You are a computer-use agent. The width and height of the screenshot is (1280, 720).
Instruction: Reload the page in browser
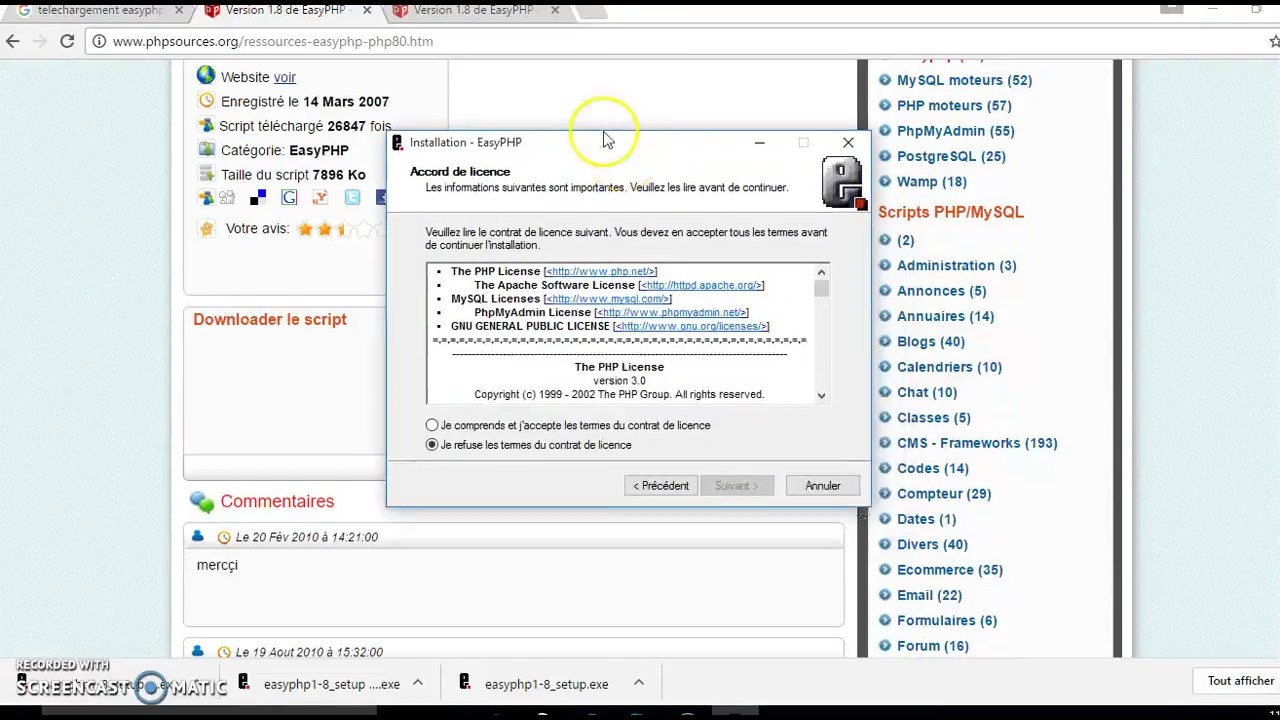click(x=67, y=41)
